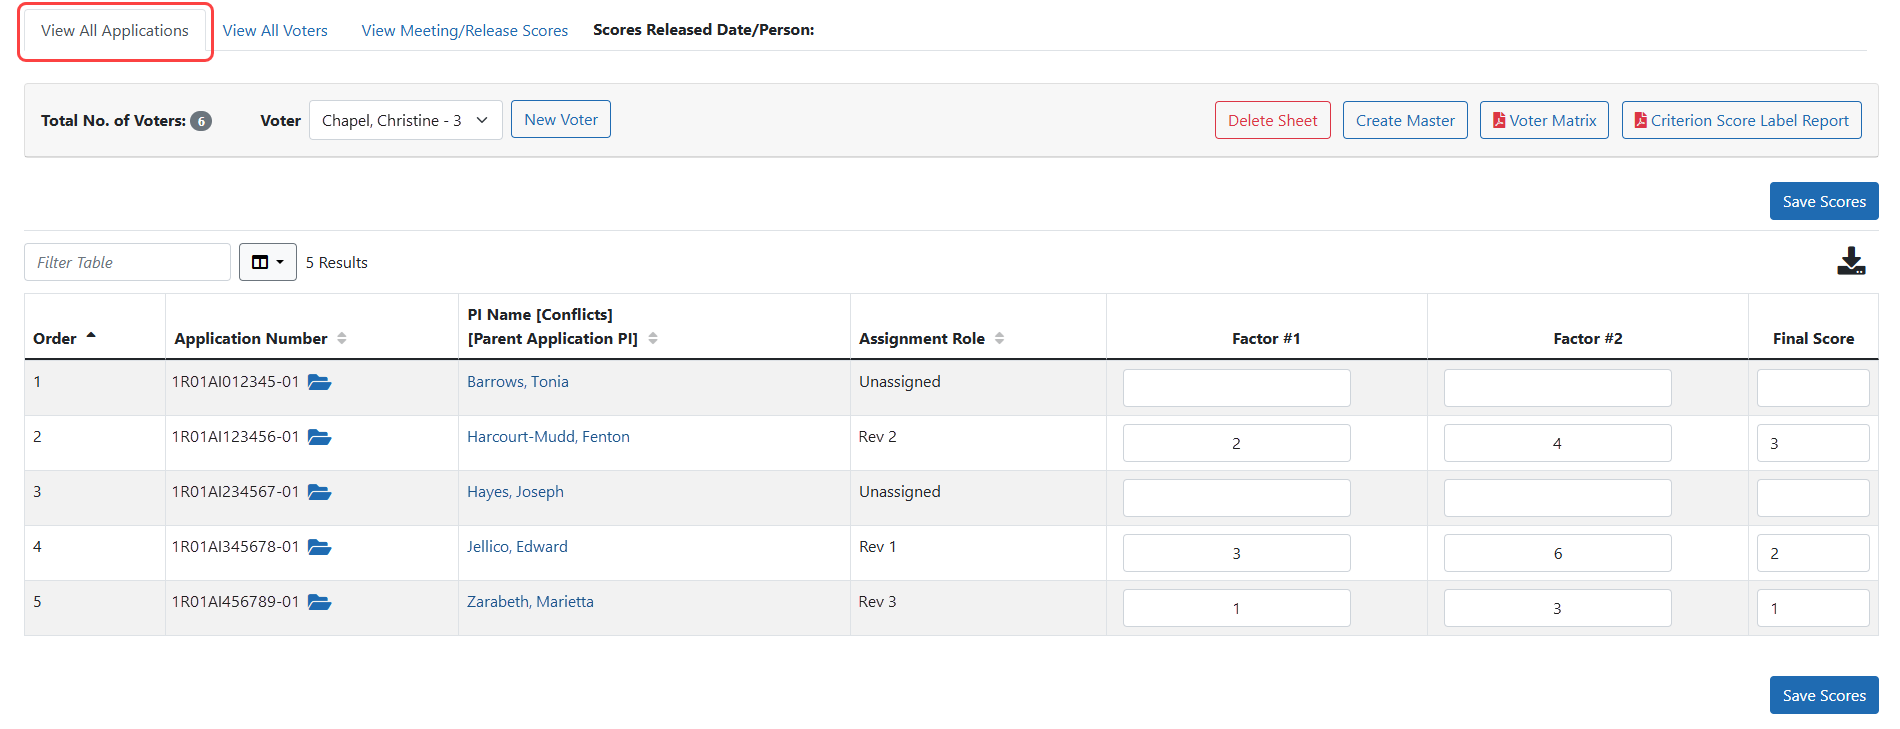Open the Voter selection dropdown
Screen dimensions: 1900x729
pos(406,120)
